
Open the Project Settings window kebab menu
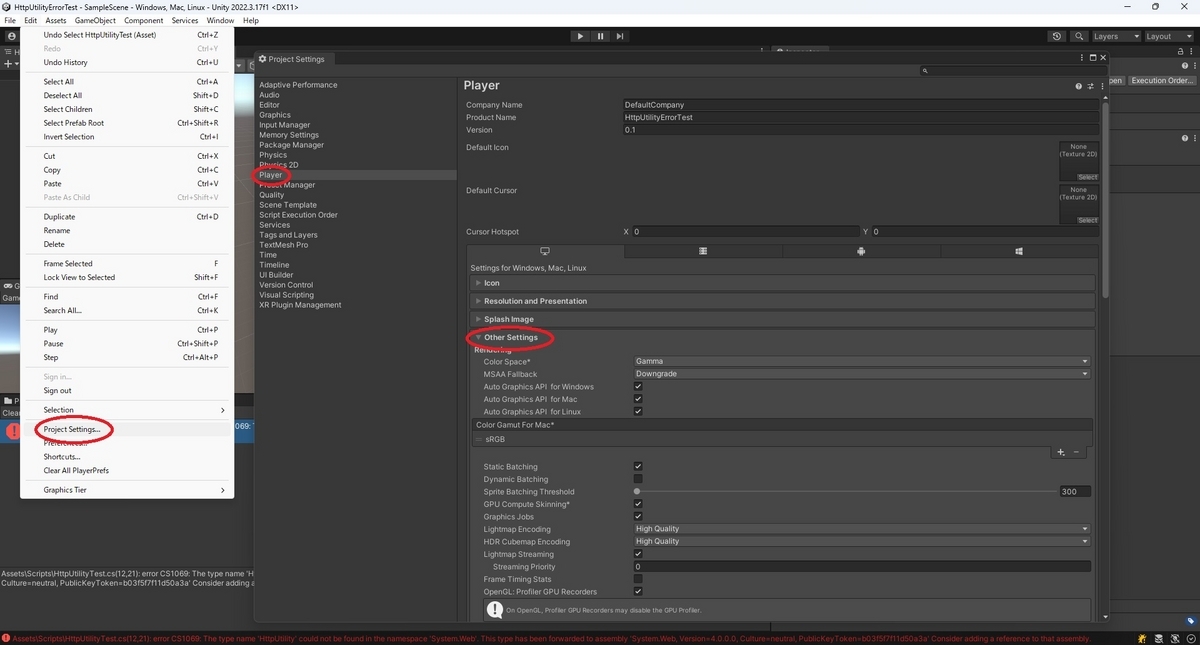tap(1082, 58)
